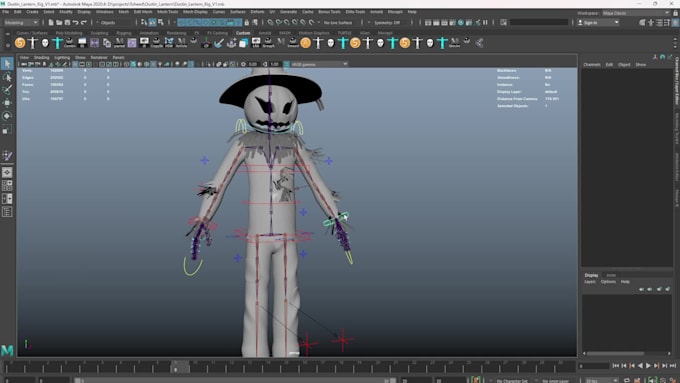This screenshot has height=383, width=680.
Task: Toggle the Outliner from the toolbox
Action: point(7,212)
